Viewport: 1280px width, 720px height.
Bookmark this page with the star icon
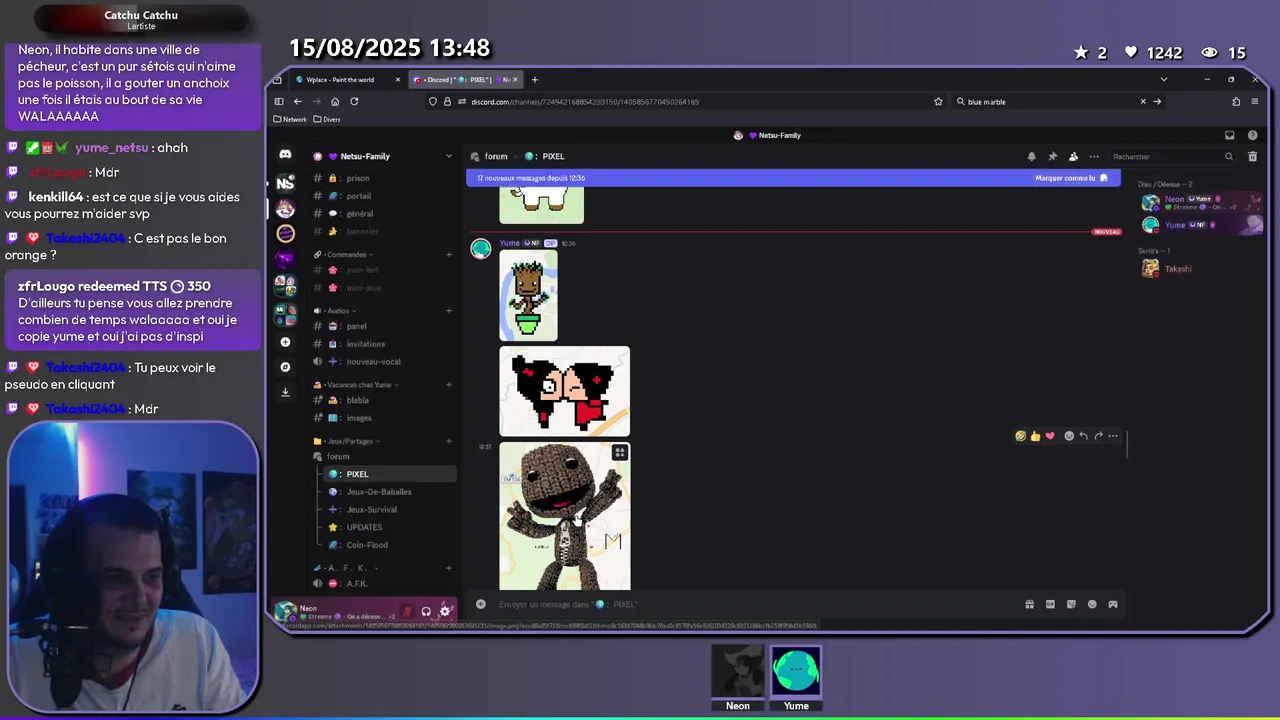pos(938,101)
